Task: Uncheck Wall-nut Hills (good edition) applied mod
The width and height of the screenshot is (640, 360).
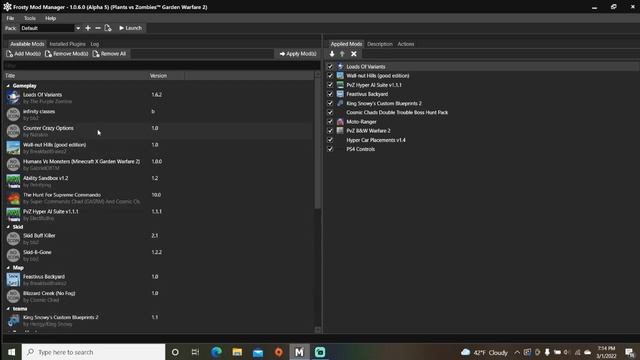Action: tap(330, 76)
